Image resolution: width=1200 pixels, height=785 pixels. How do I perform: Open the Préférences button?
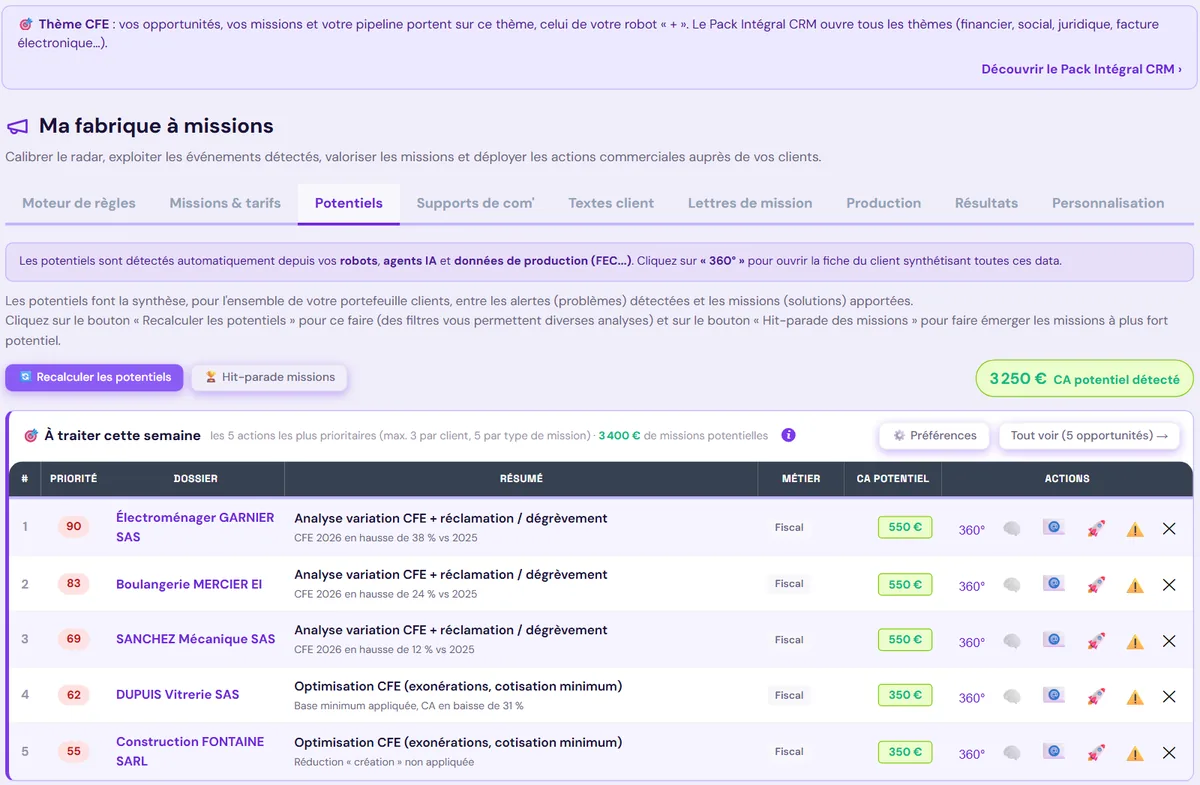(934, 436)
